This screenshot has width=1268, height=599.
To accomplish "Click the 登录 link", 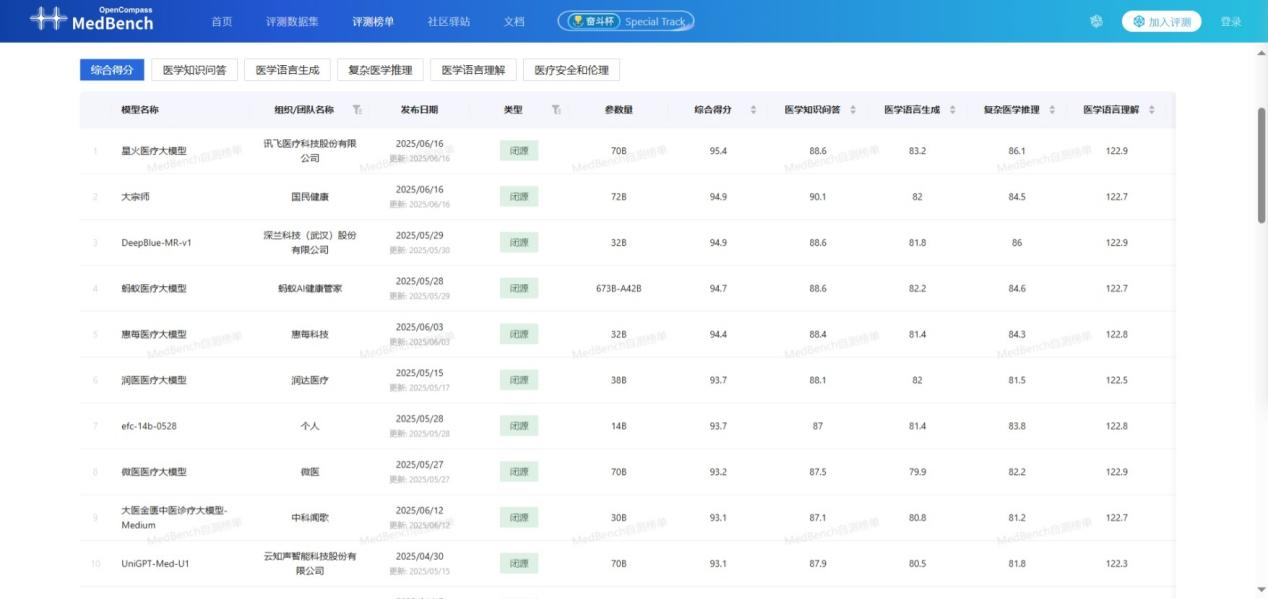I will coord(1230,22).
